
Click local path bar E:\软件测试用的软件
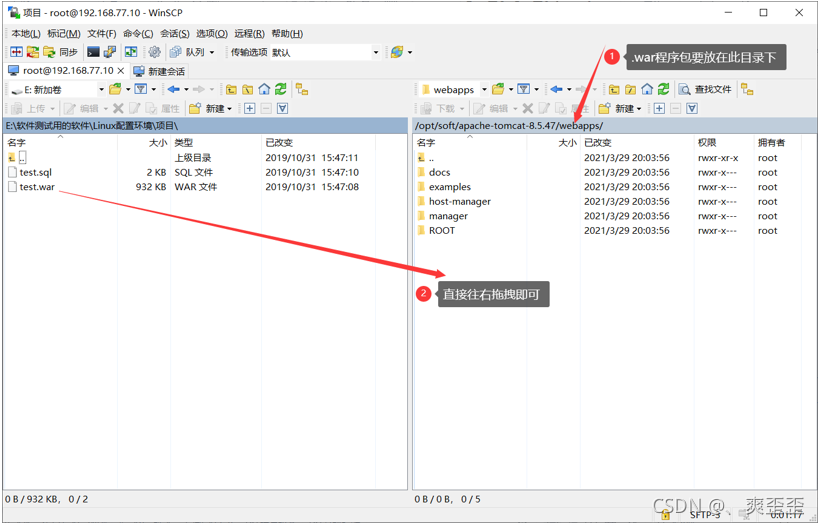coord(205,126)
